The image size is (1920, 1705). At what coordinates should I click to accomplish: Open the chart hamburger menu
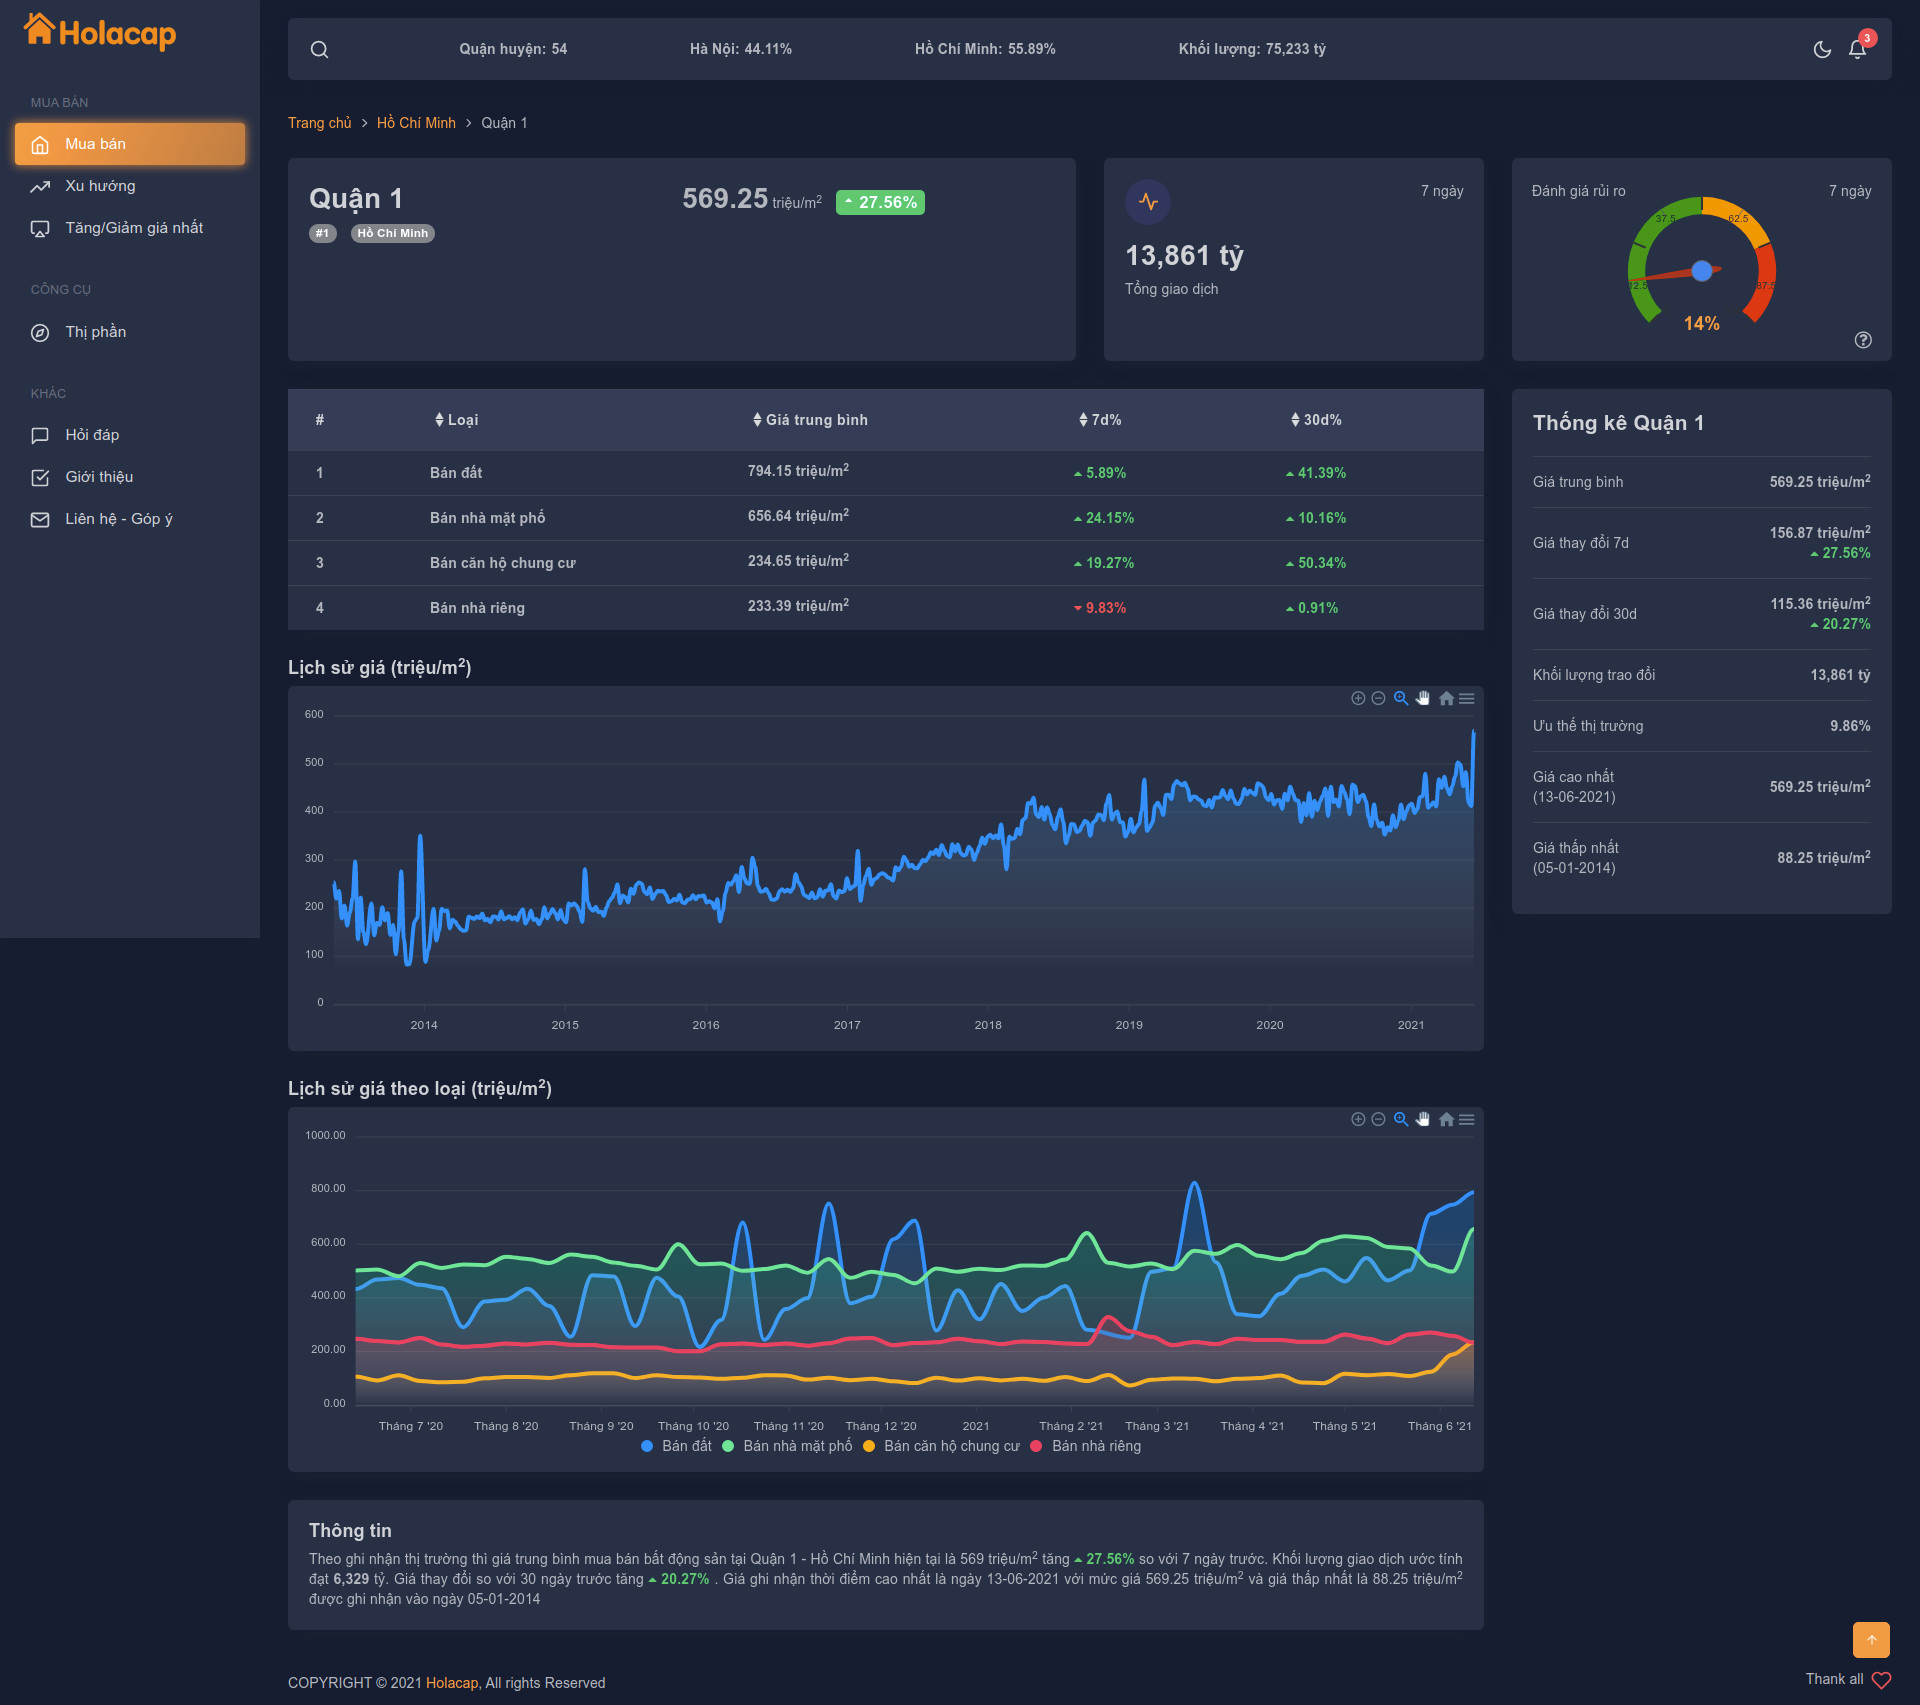point(1466,698)
